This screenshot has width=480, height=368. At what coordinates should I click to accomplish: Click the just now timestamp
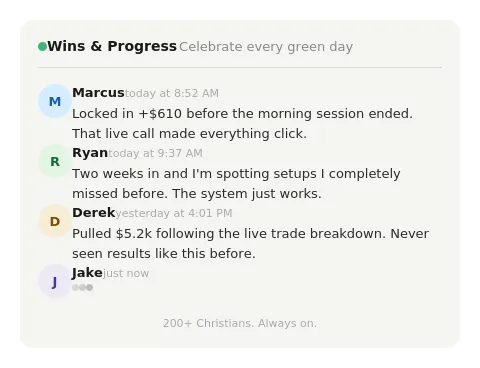coord(126,273)
